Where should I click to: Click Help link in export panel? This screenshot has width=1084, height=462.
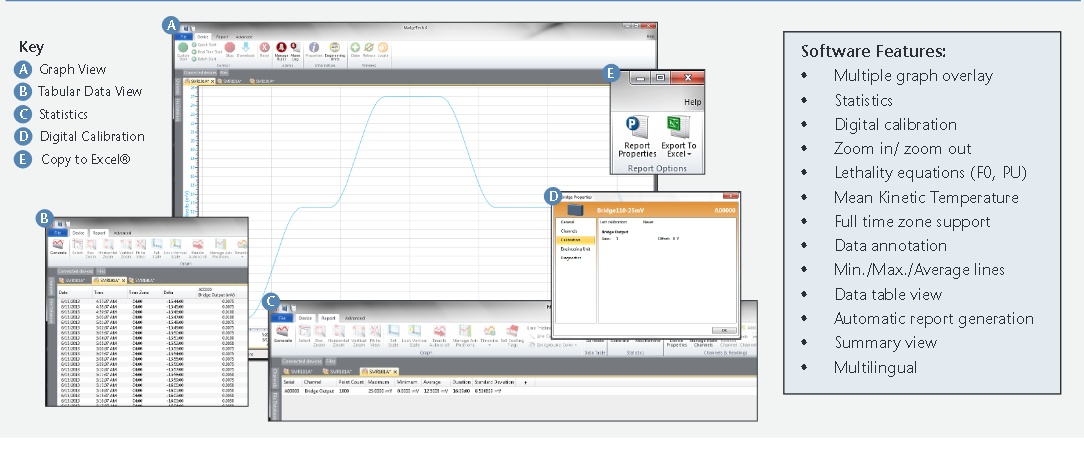[692, 101]
